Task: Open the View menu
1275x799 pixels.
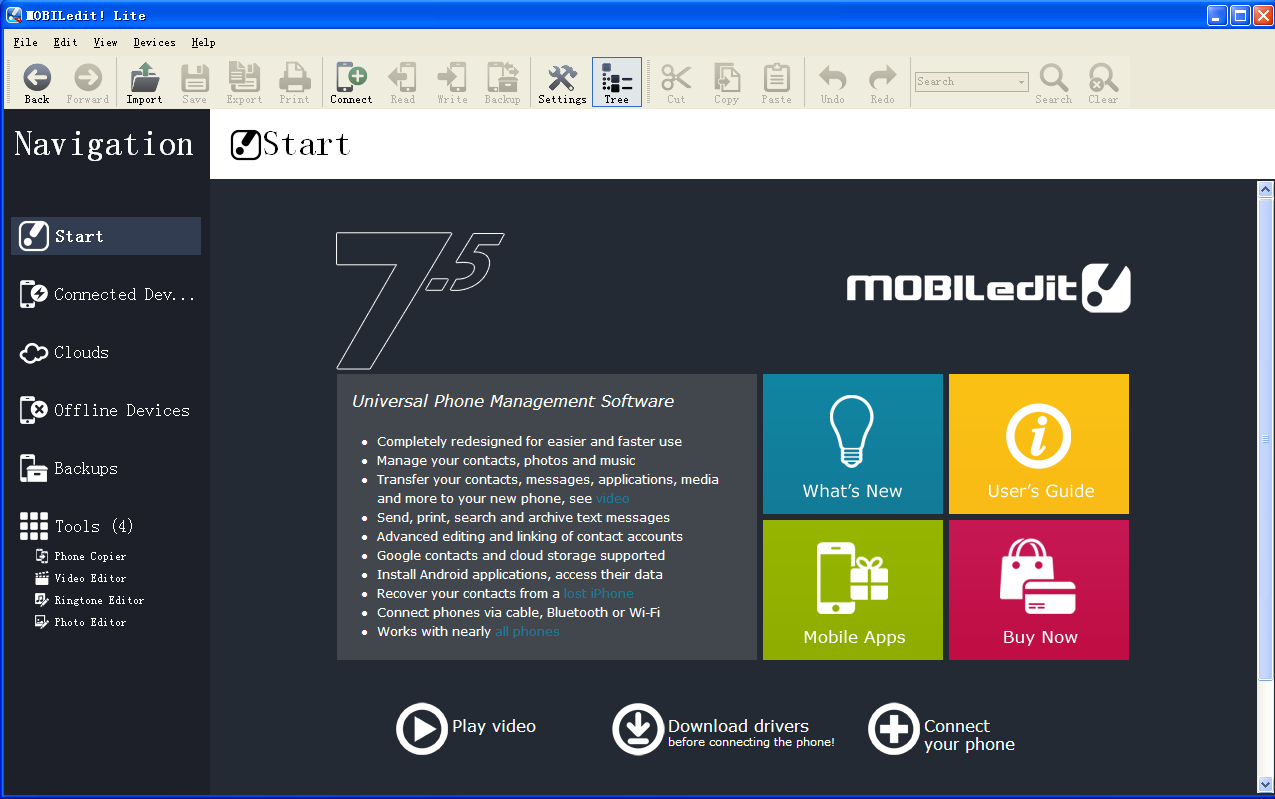Action: pyautogui.click(x=106, y=42)
